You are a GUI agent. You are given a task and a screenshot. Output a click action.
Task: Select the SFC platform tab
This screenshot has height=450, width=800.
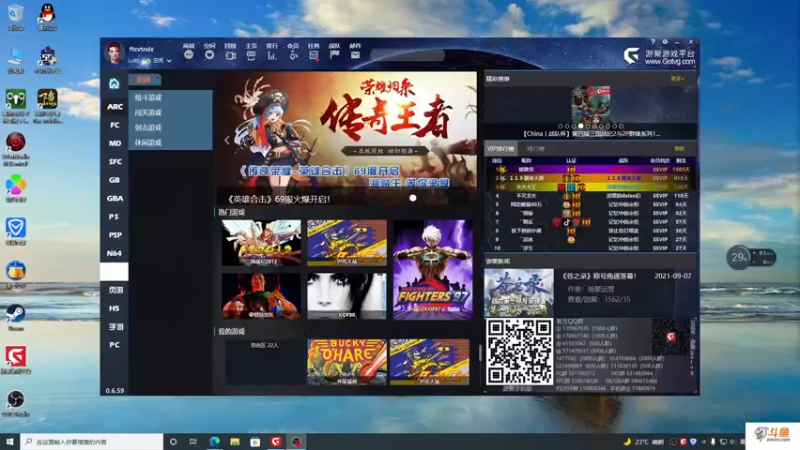point(114,162)
